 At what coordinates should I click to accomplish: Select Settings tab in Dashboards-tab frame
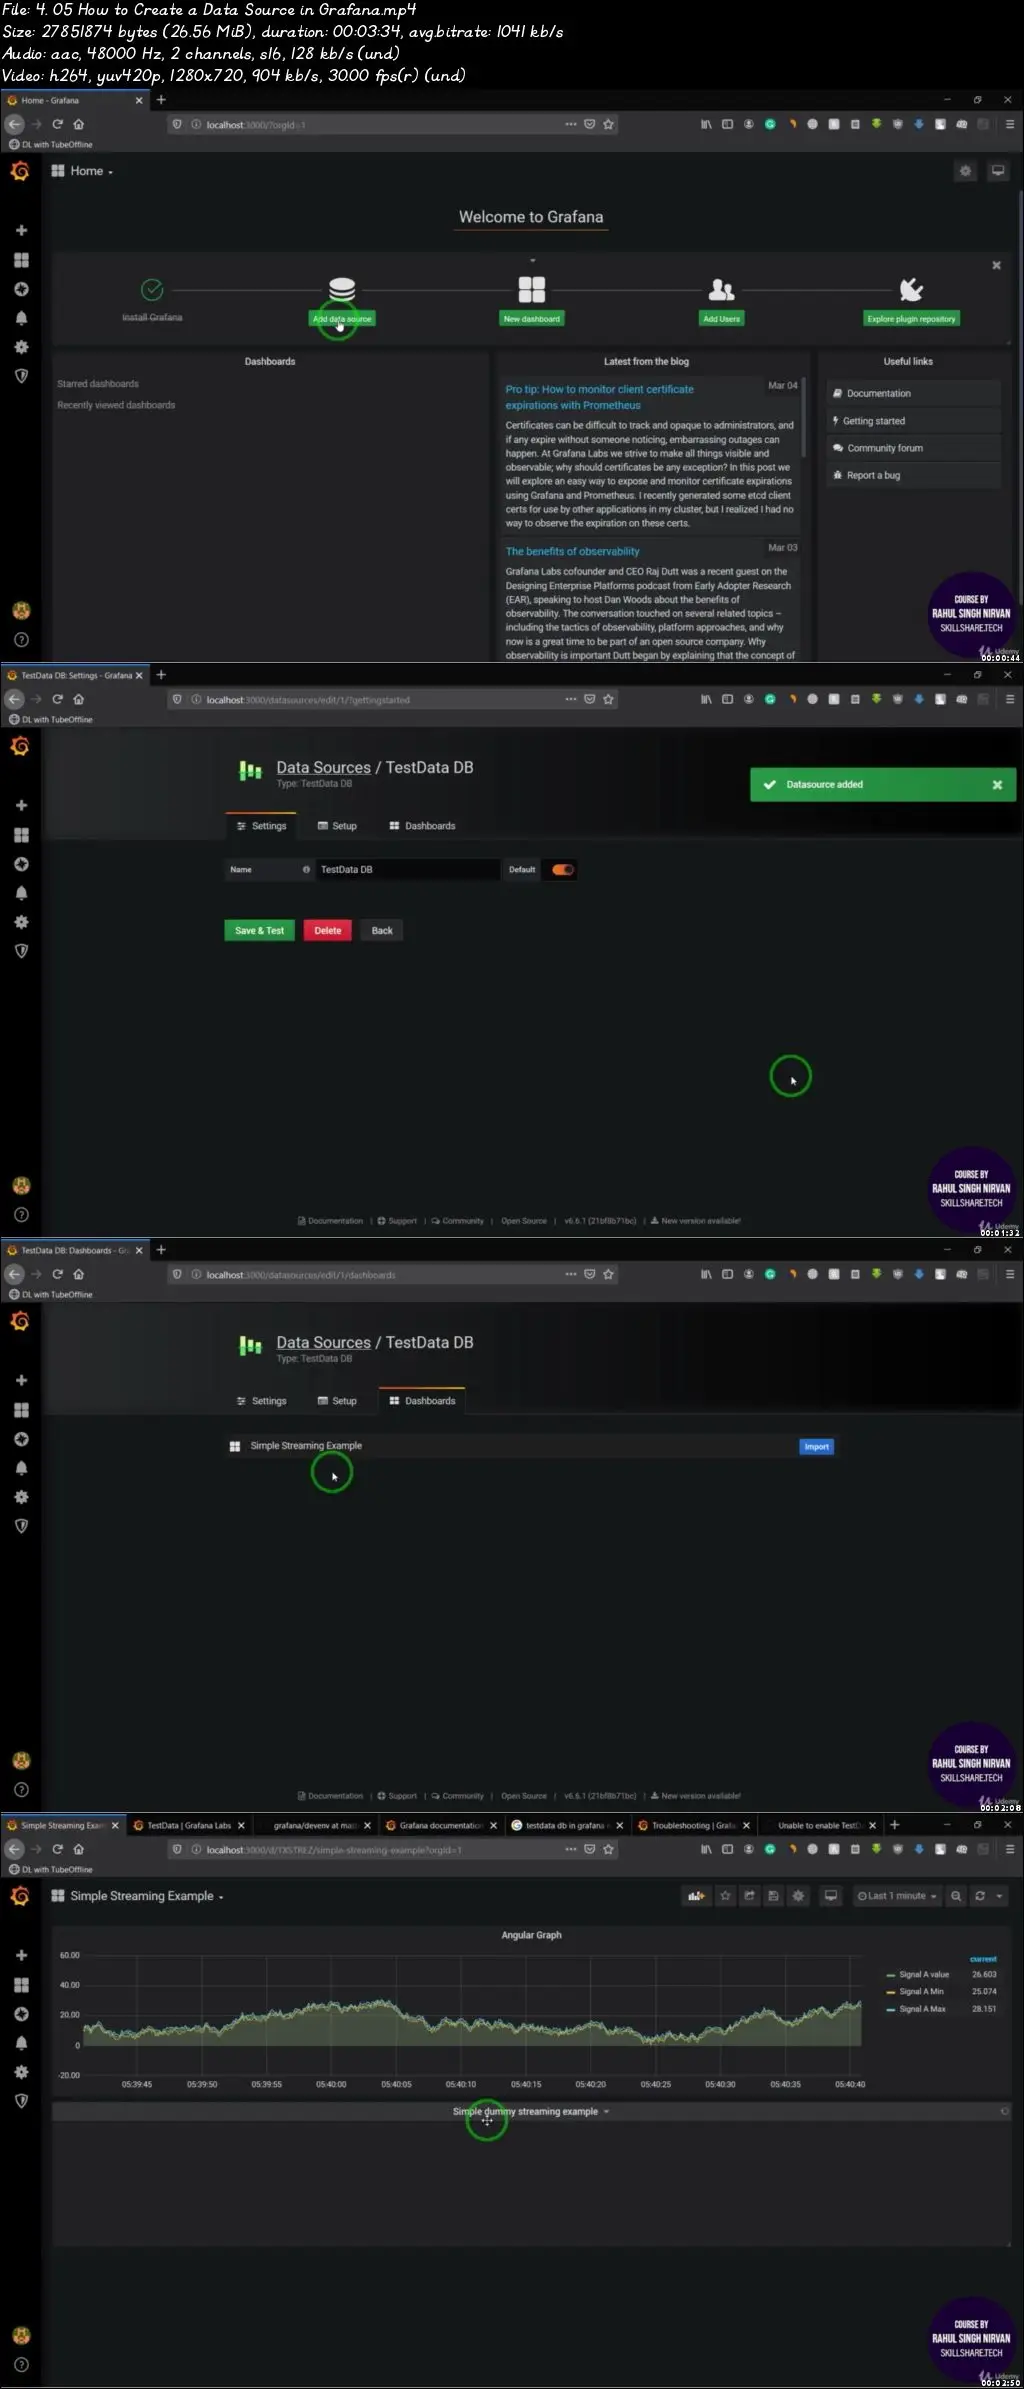click(261, 1401)
